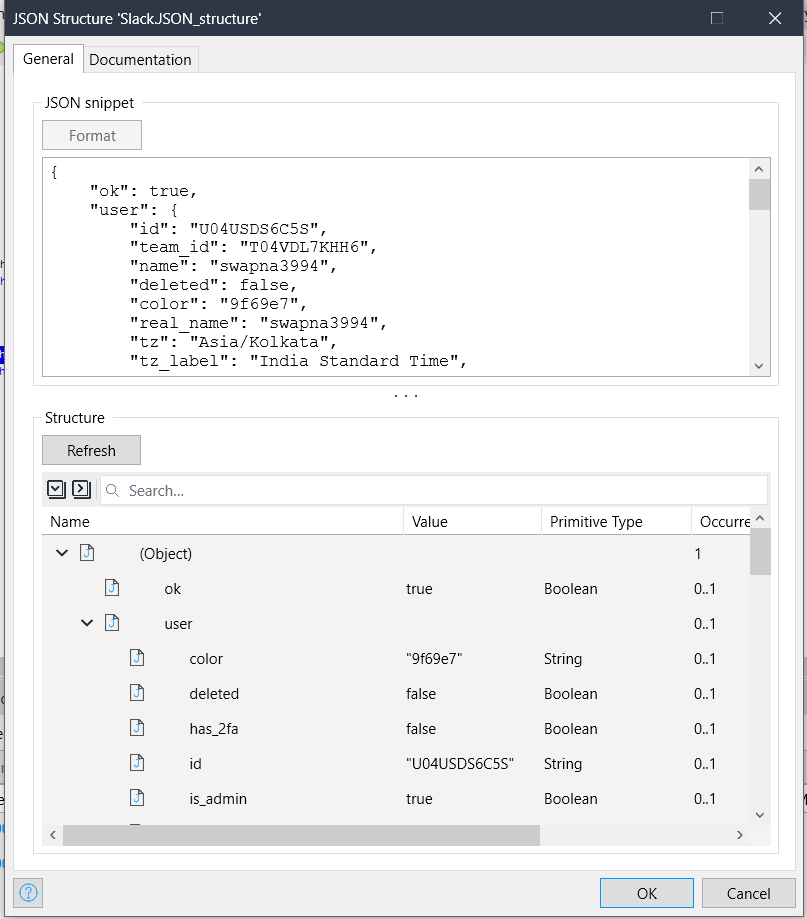Click the expand all tree icon
Image resolution: width=807 pixels, height=919 pixels.
click(56, 489)
